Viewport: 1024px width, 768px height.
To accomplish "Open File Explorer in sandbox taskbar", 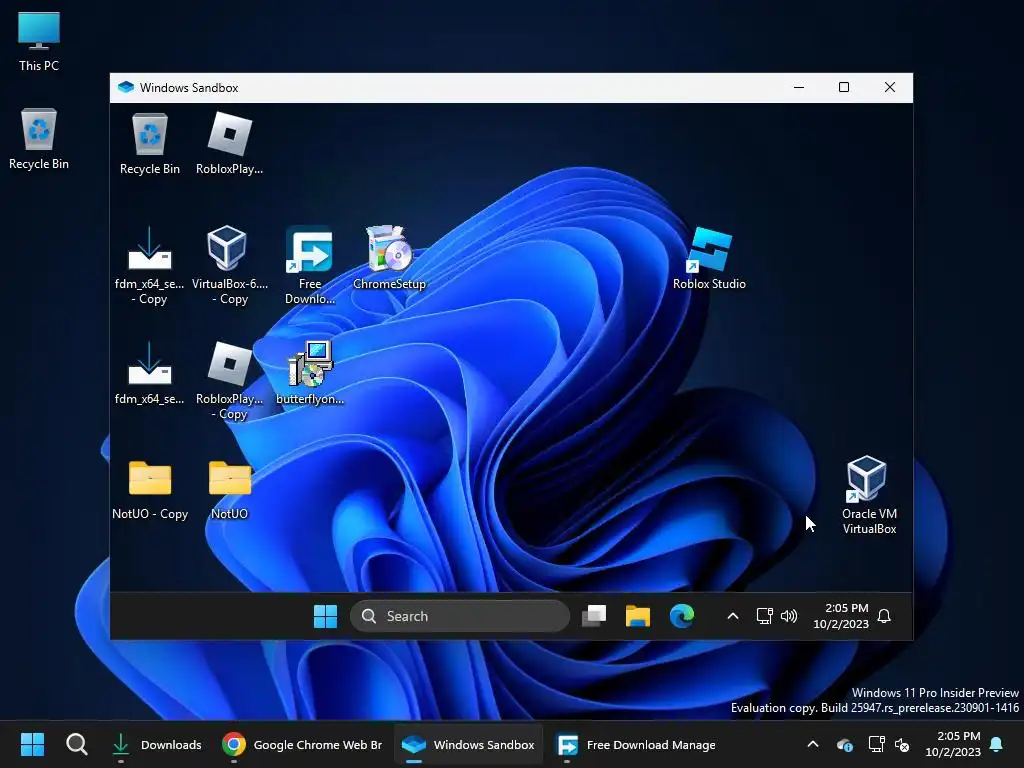I will click(x=637, y=616).
